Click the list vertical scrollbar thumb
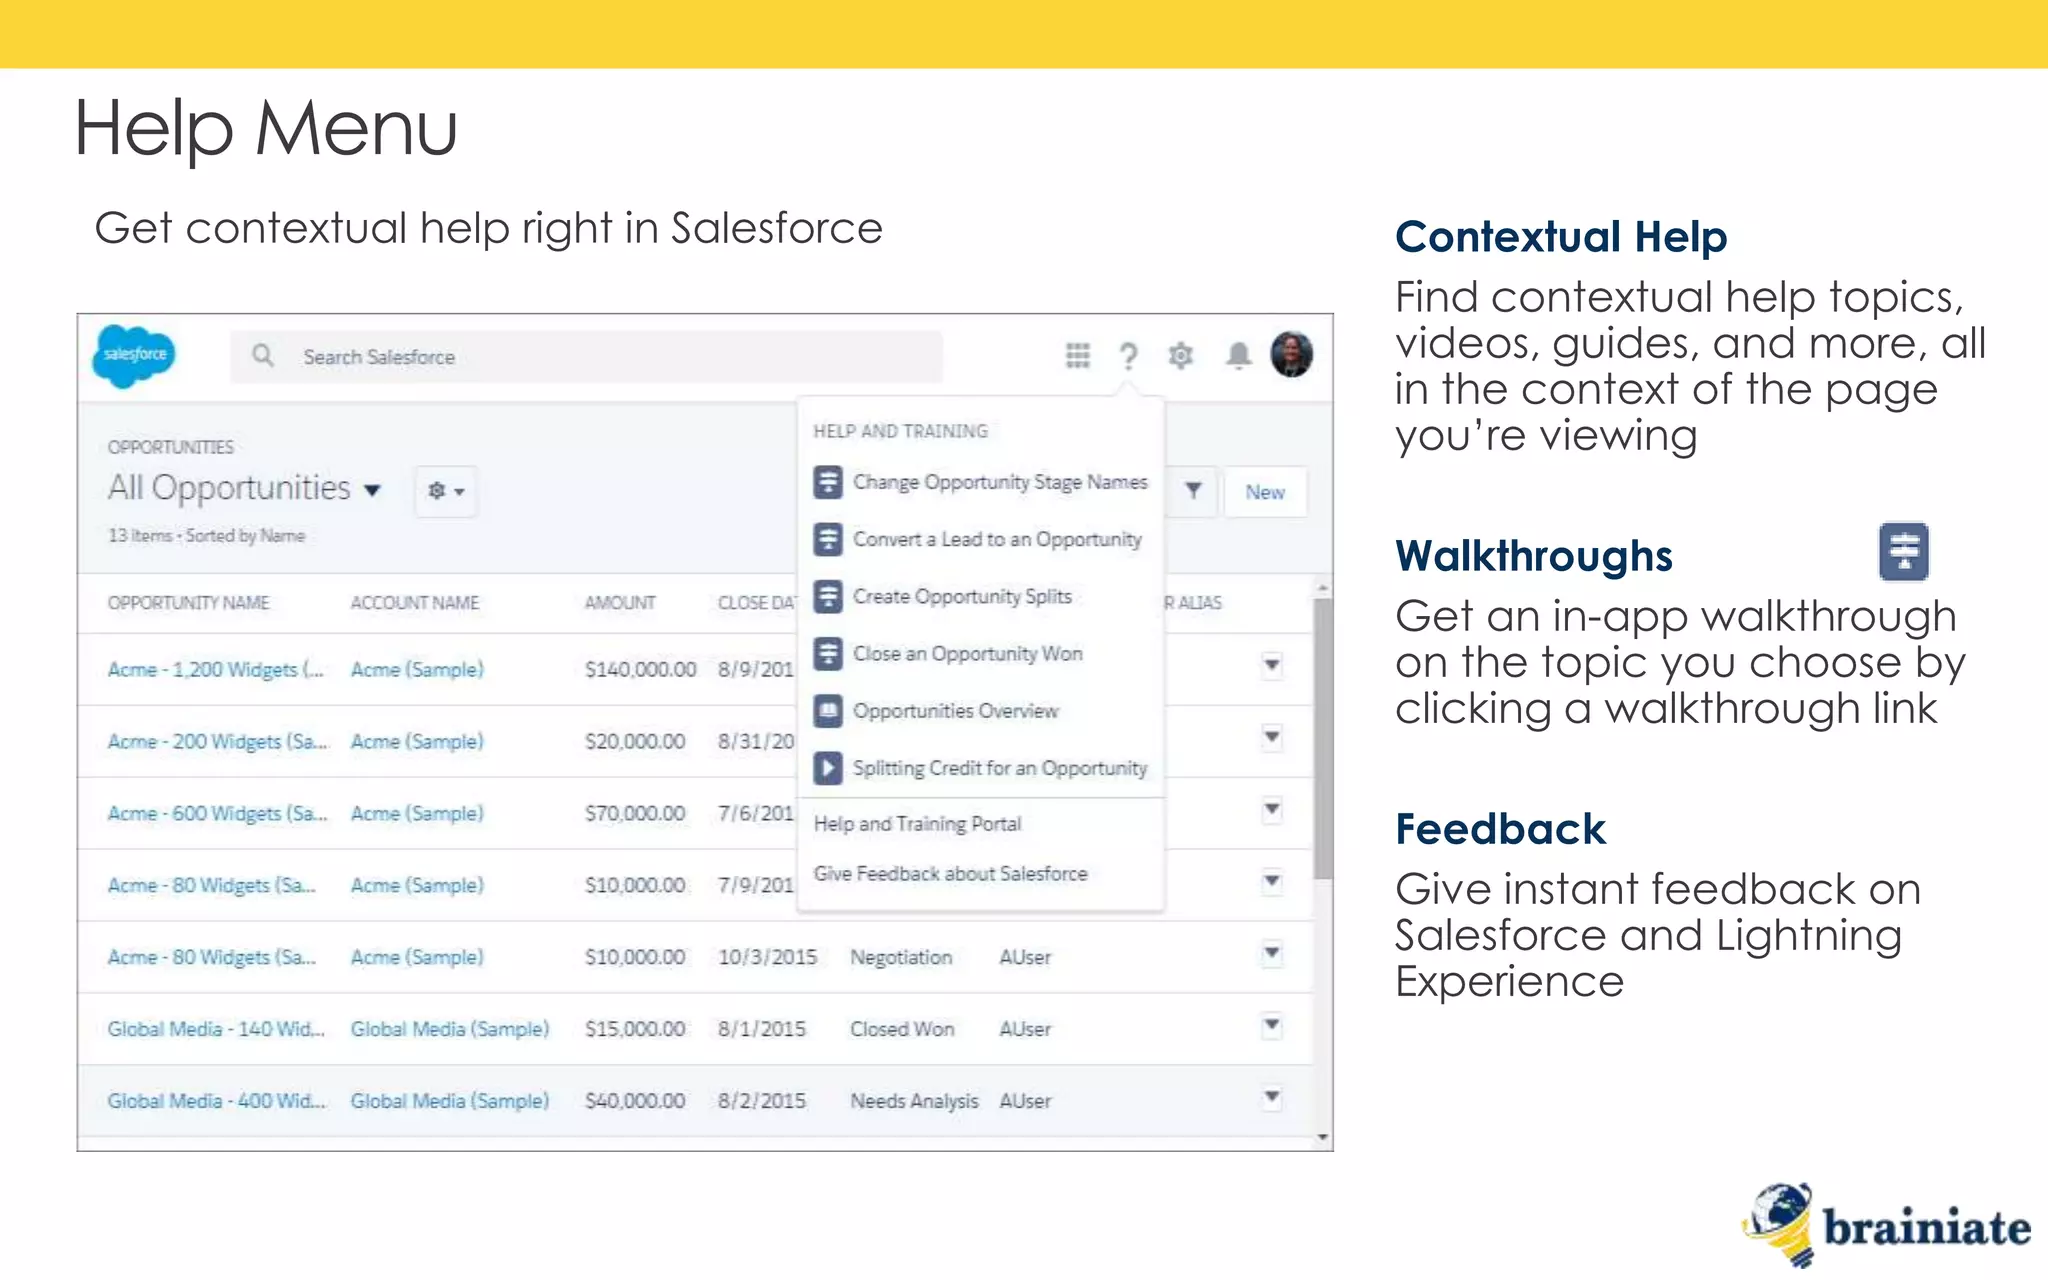Image resolution: width=2048 pixels, height=1280 pixels. point(1322,738)
